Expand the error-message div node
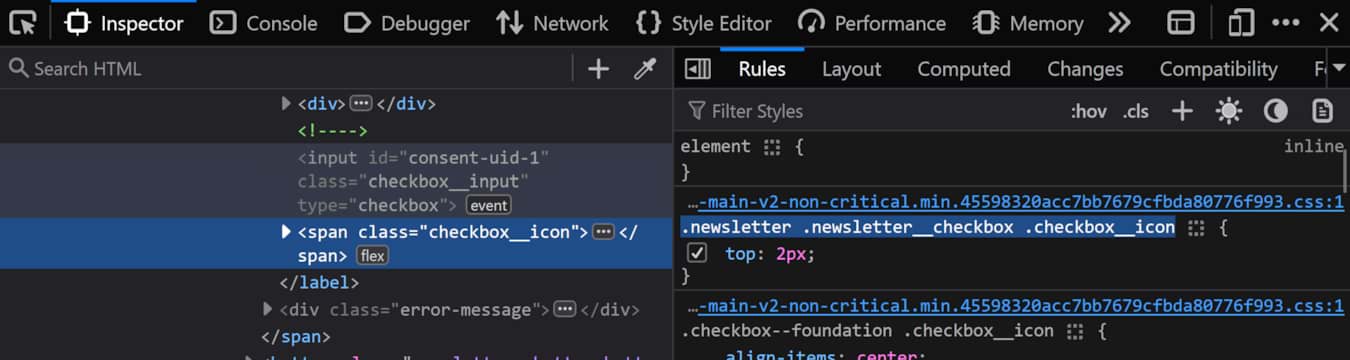 tap(267, 309)
